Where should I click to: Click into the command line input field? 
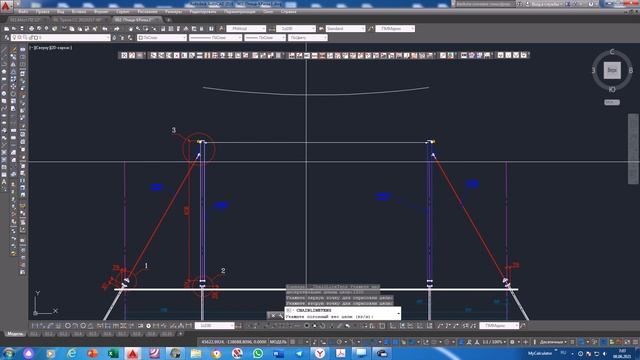point(343,317)
